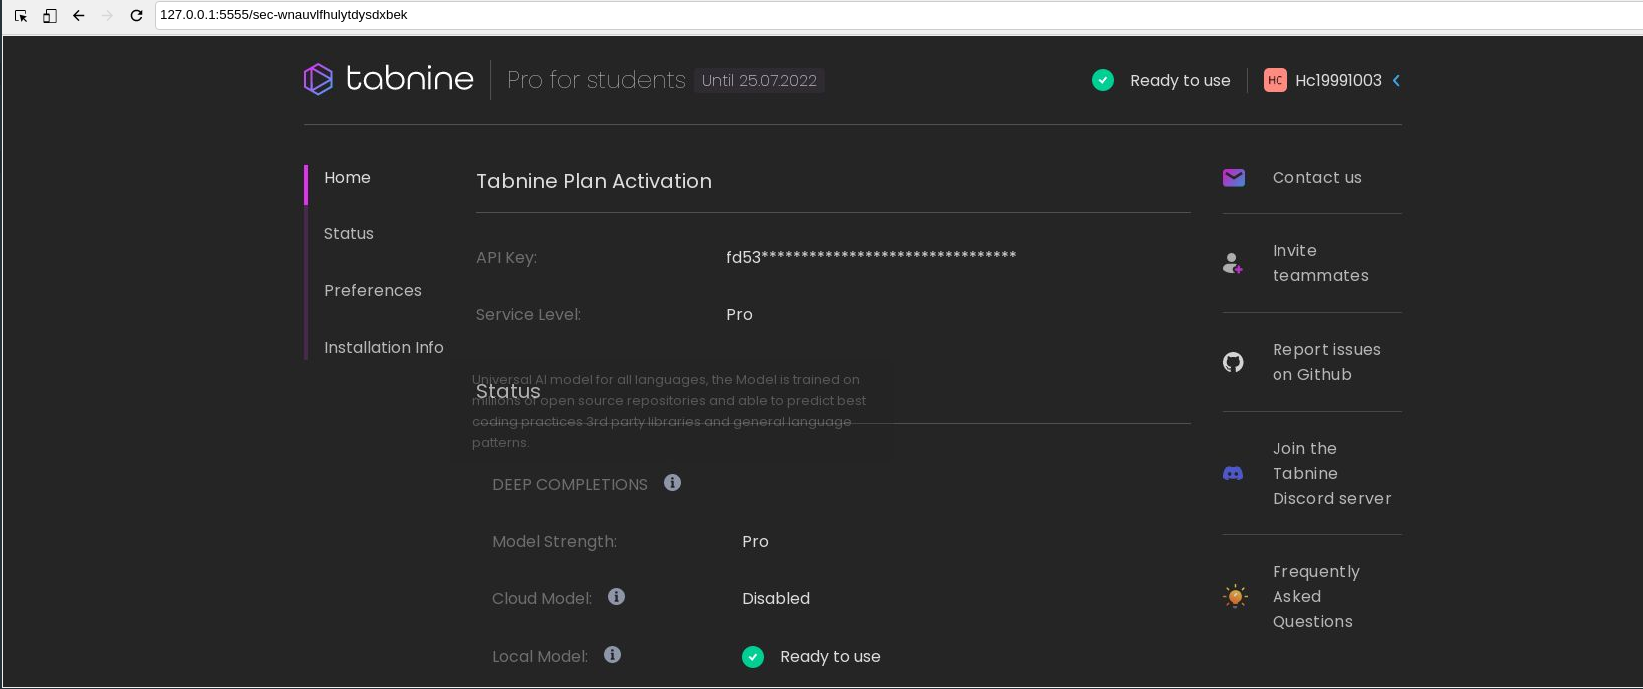Click info icon next to Deep Completions
Viewport: 1643px width, 689px height.
(x=672, y=483)
